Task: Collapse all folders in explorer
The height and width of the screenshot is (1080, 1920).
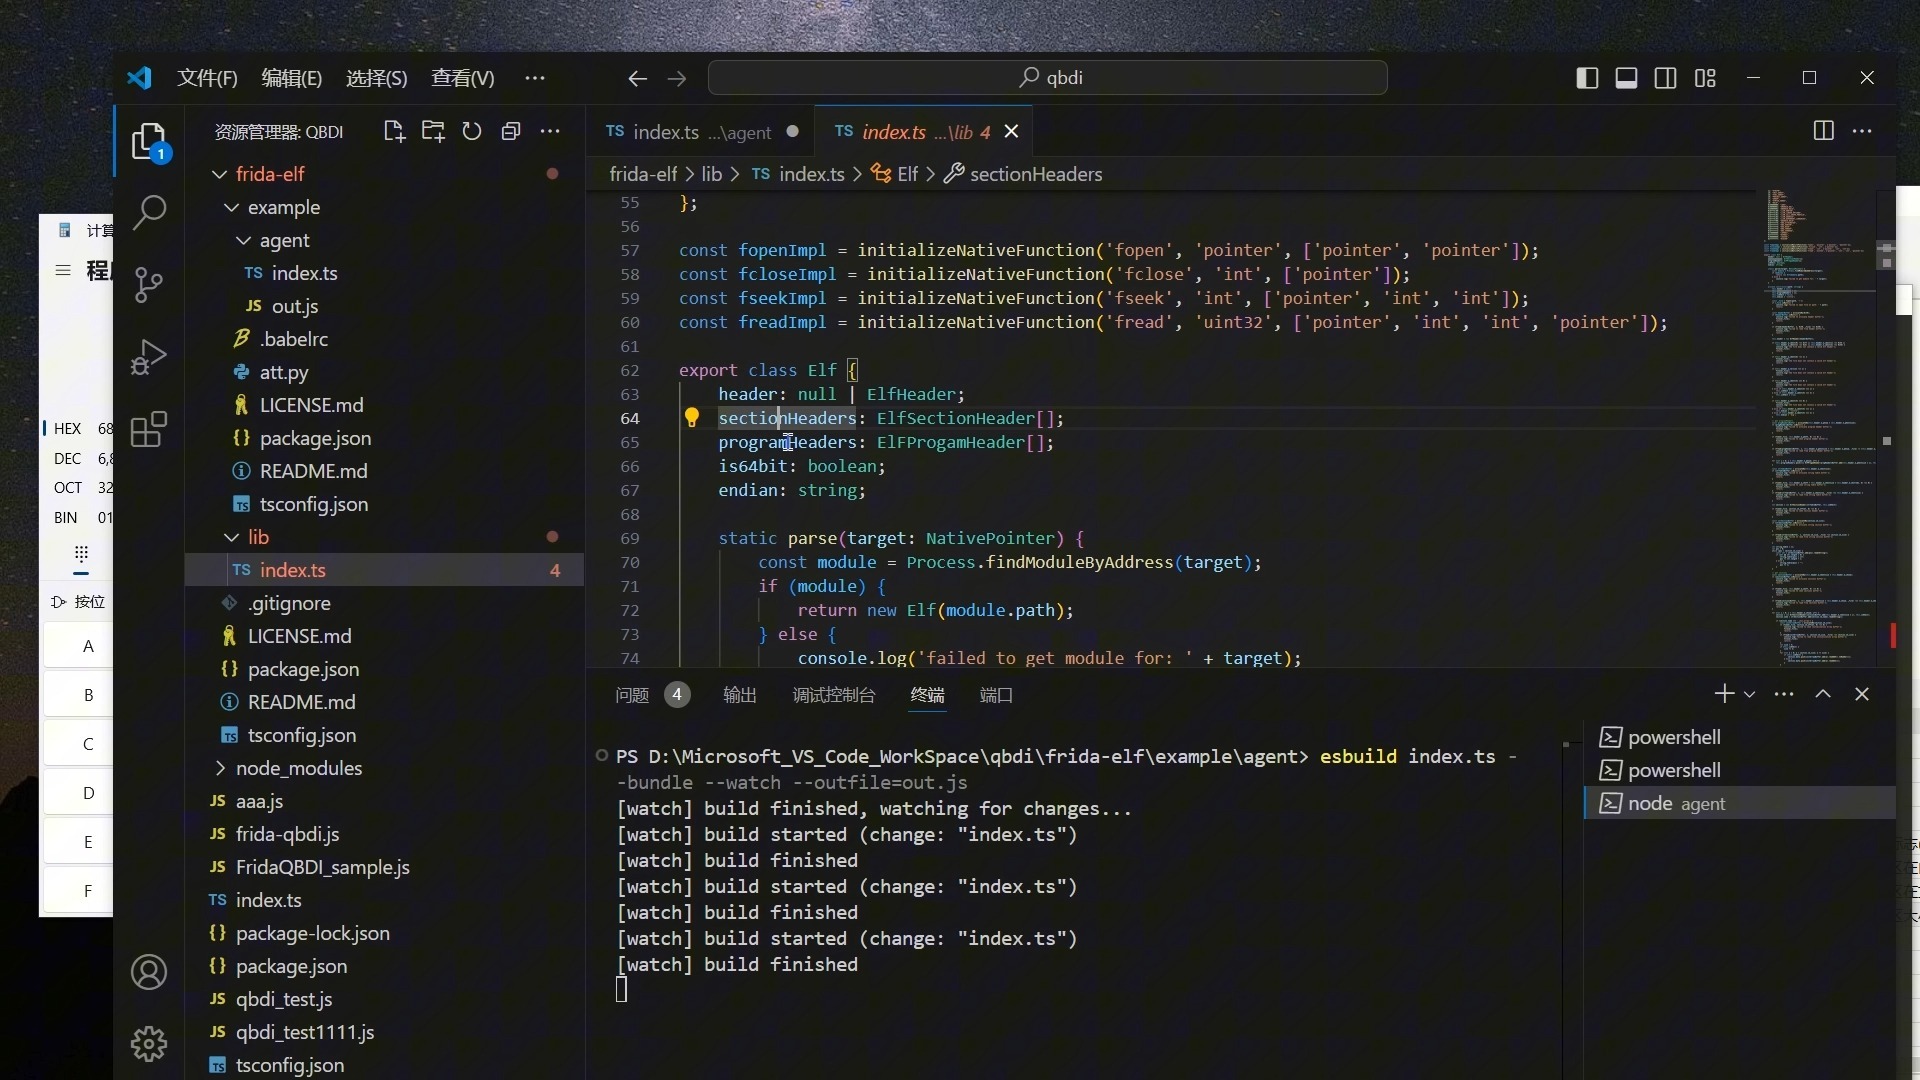Action: point(511,131)
